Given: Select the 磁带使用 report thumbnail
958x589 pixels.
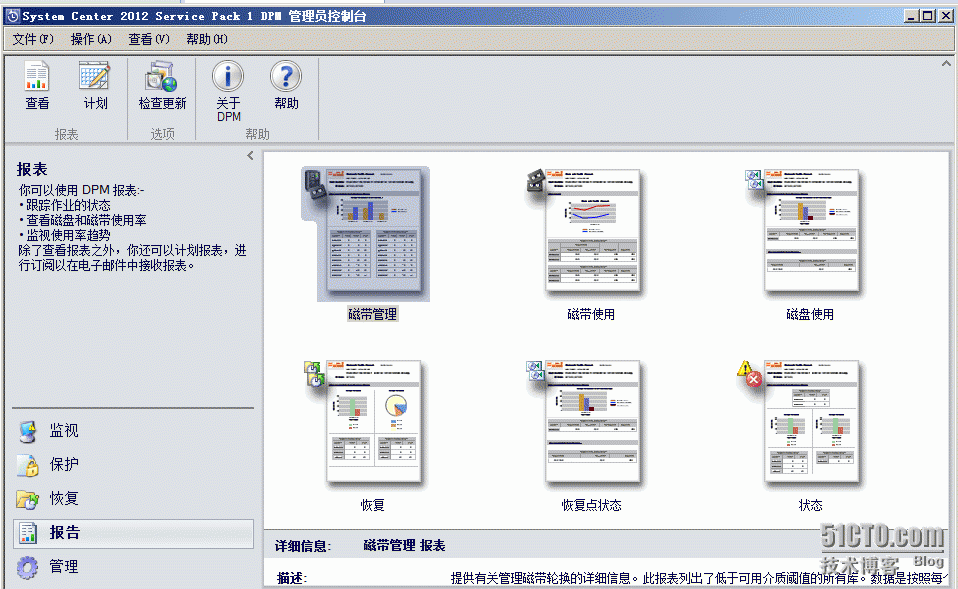Looking at the screenshot, I should 591,231.
